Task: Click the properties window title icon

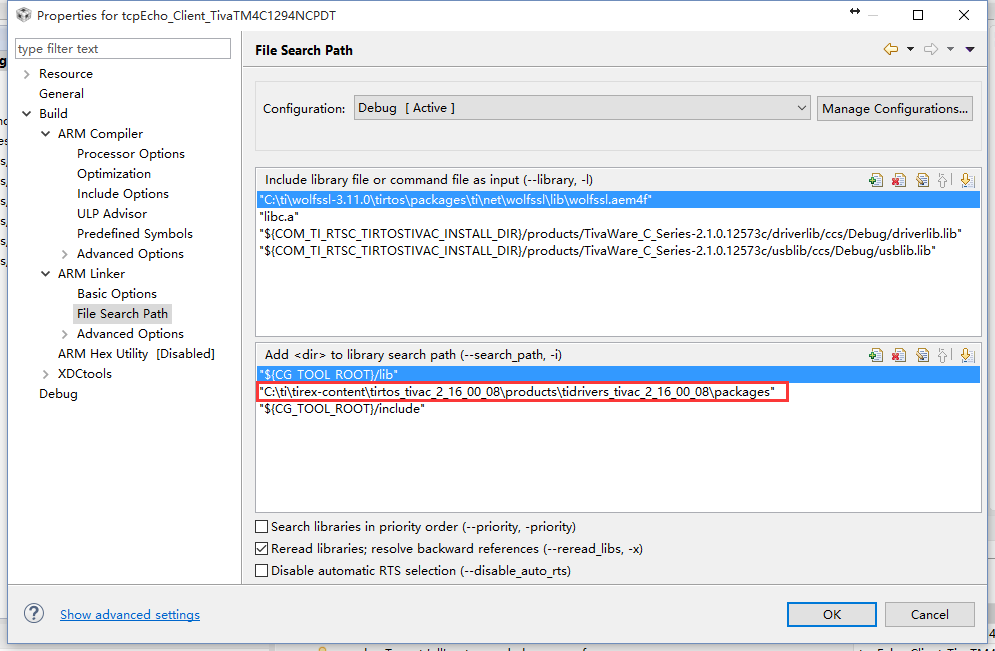Action: [x=23, y=15]
